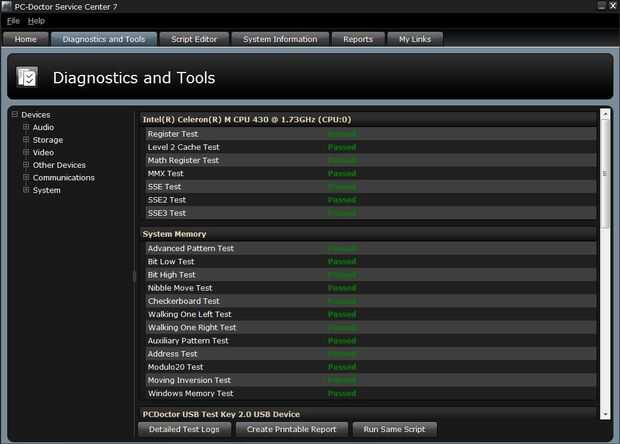This screenshot has height=444, width=620.
Task: Select Storage in the device tree
Action: [x=48, y=140]
